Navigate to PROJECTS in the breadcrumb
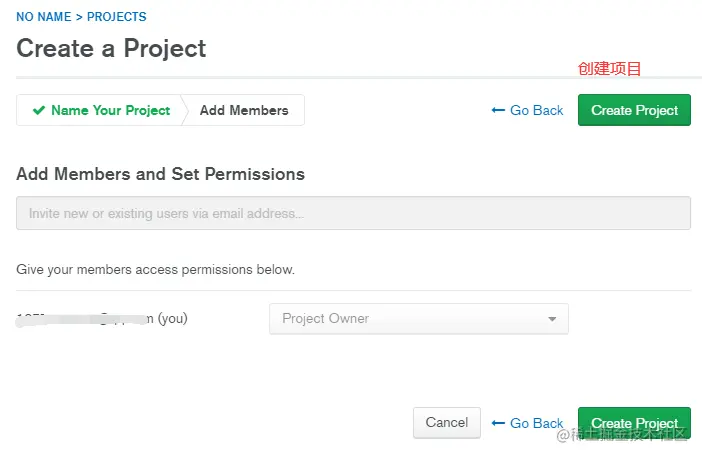702x457 pixels. (116, 17)
